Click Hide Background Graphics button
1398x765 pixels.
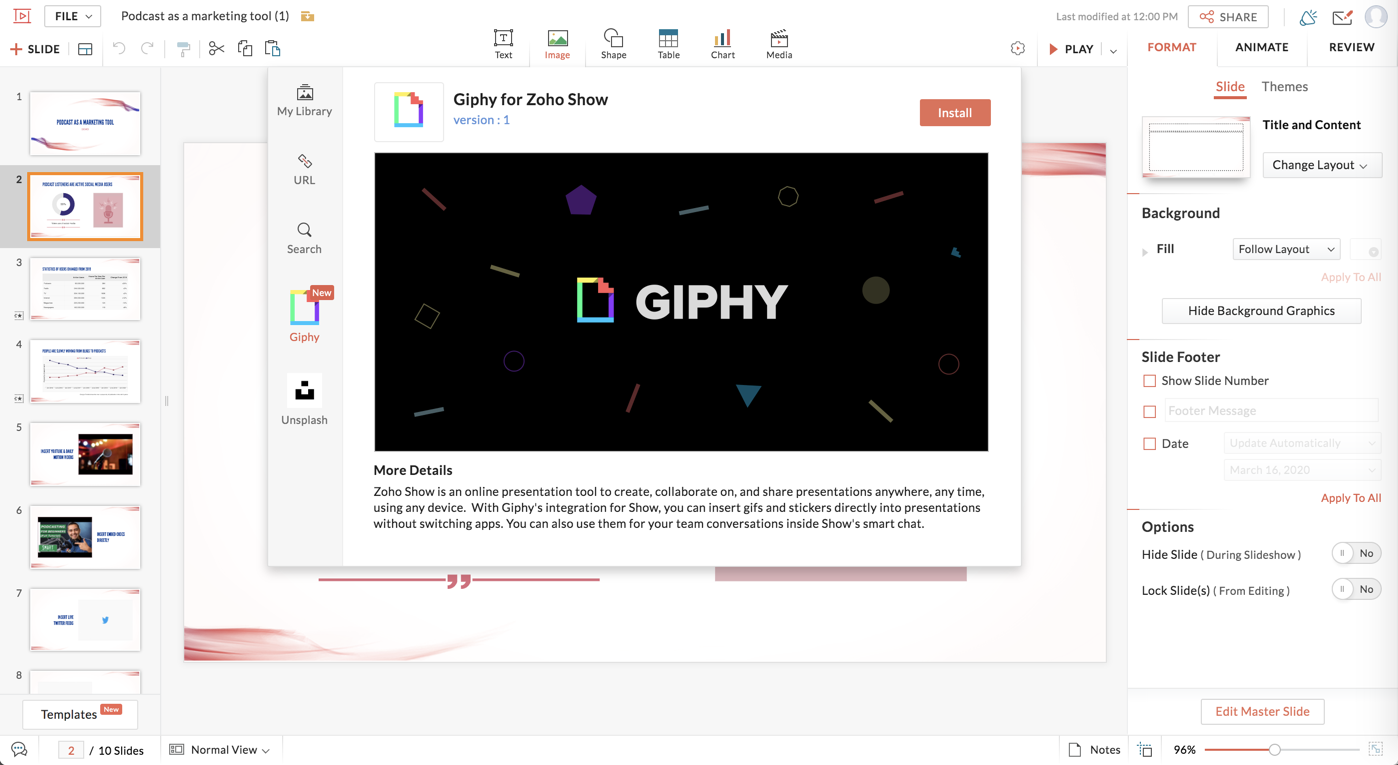1261,311
